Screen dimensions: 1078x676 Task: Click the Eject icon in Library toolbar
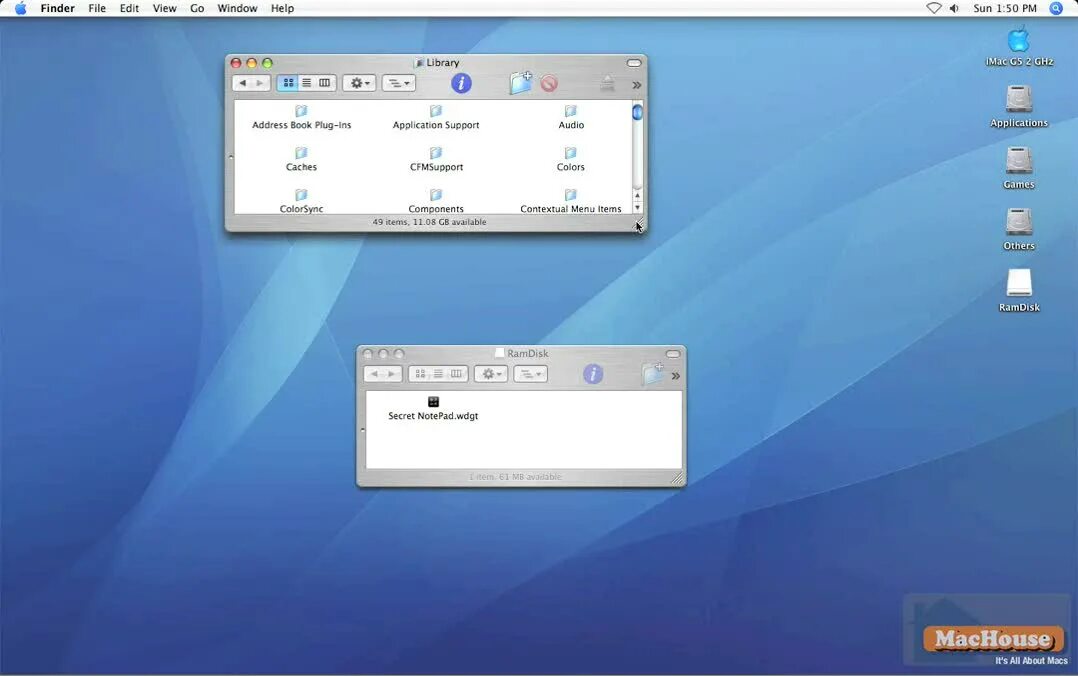point(607,84)
